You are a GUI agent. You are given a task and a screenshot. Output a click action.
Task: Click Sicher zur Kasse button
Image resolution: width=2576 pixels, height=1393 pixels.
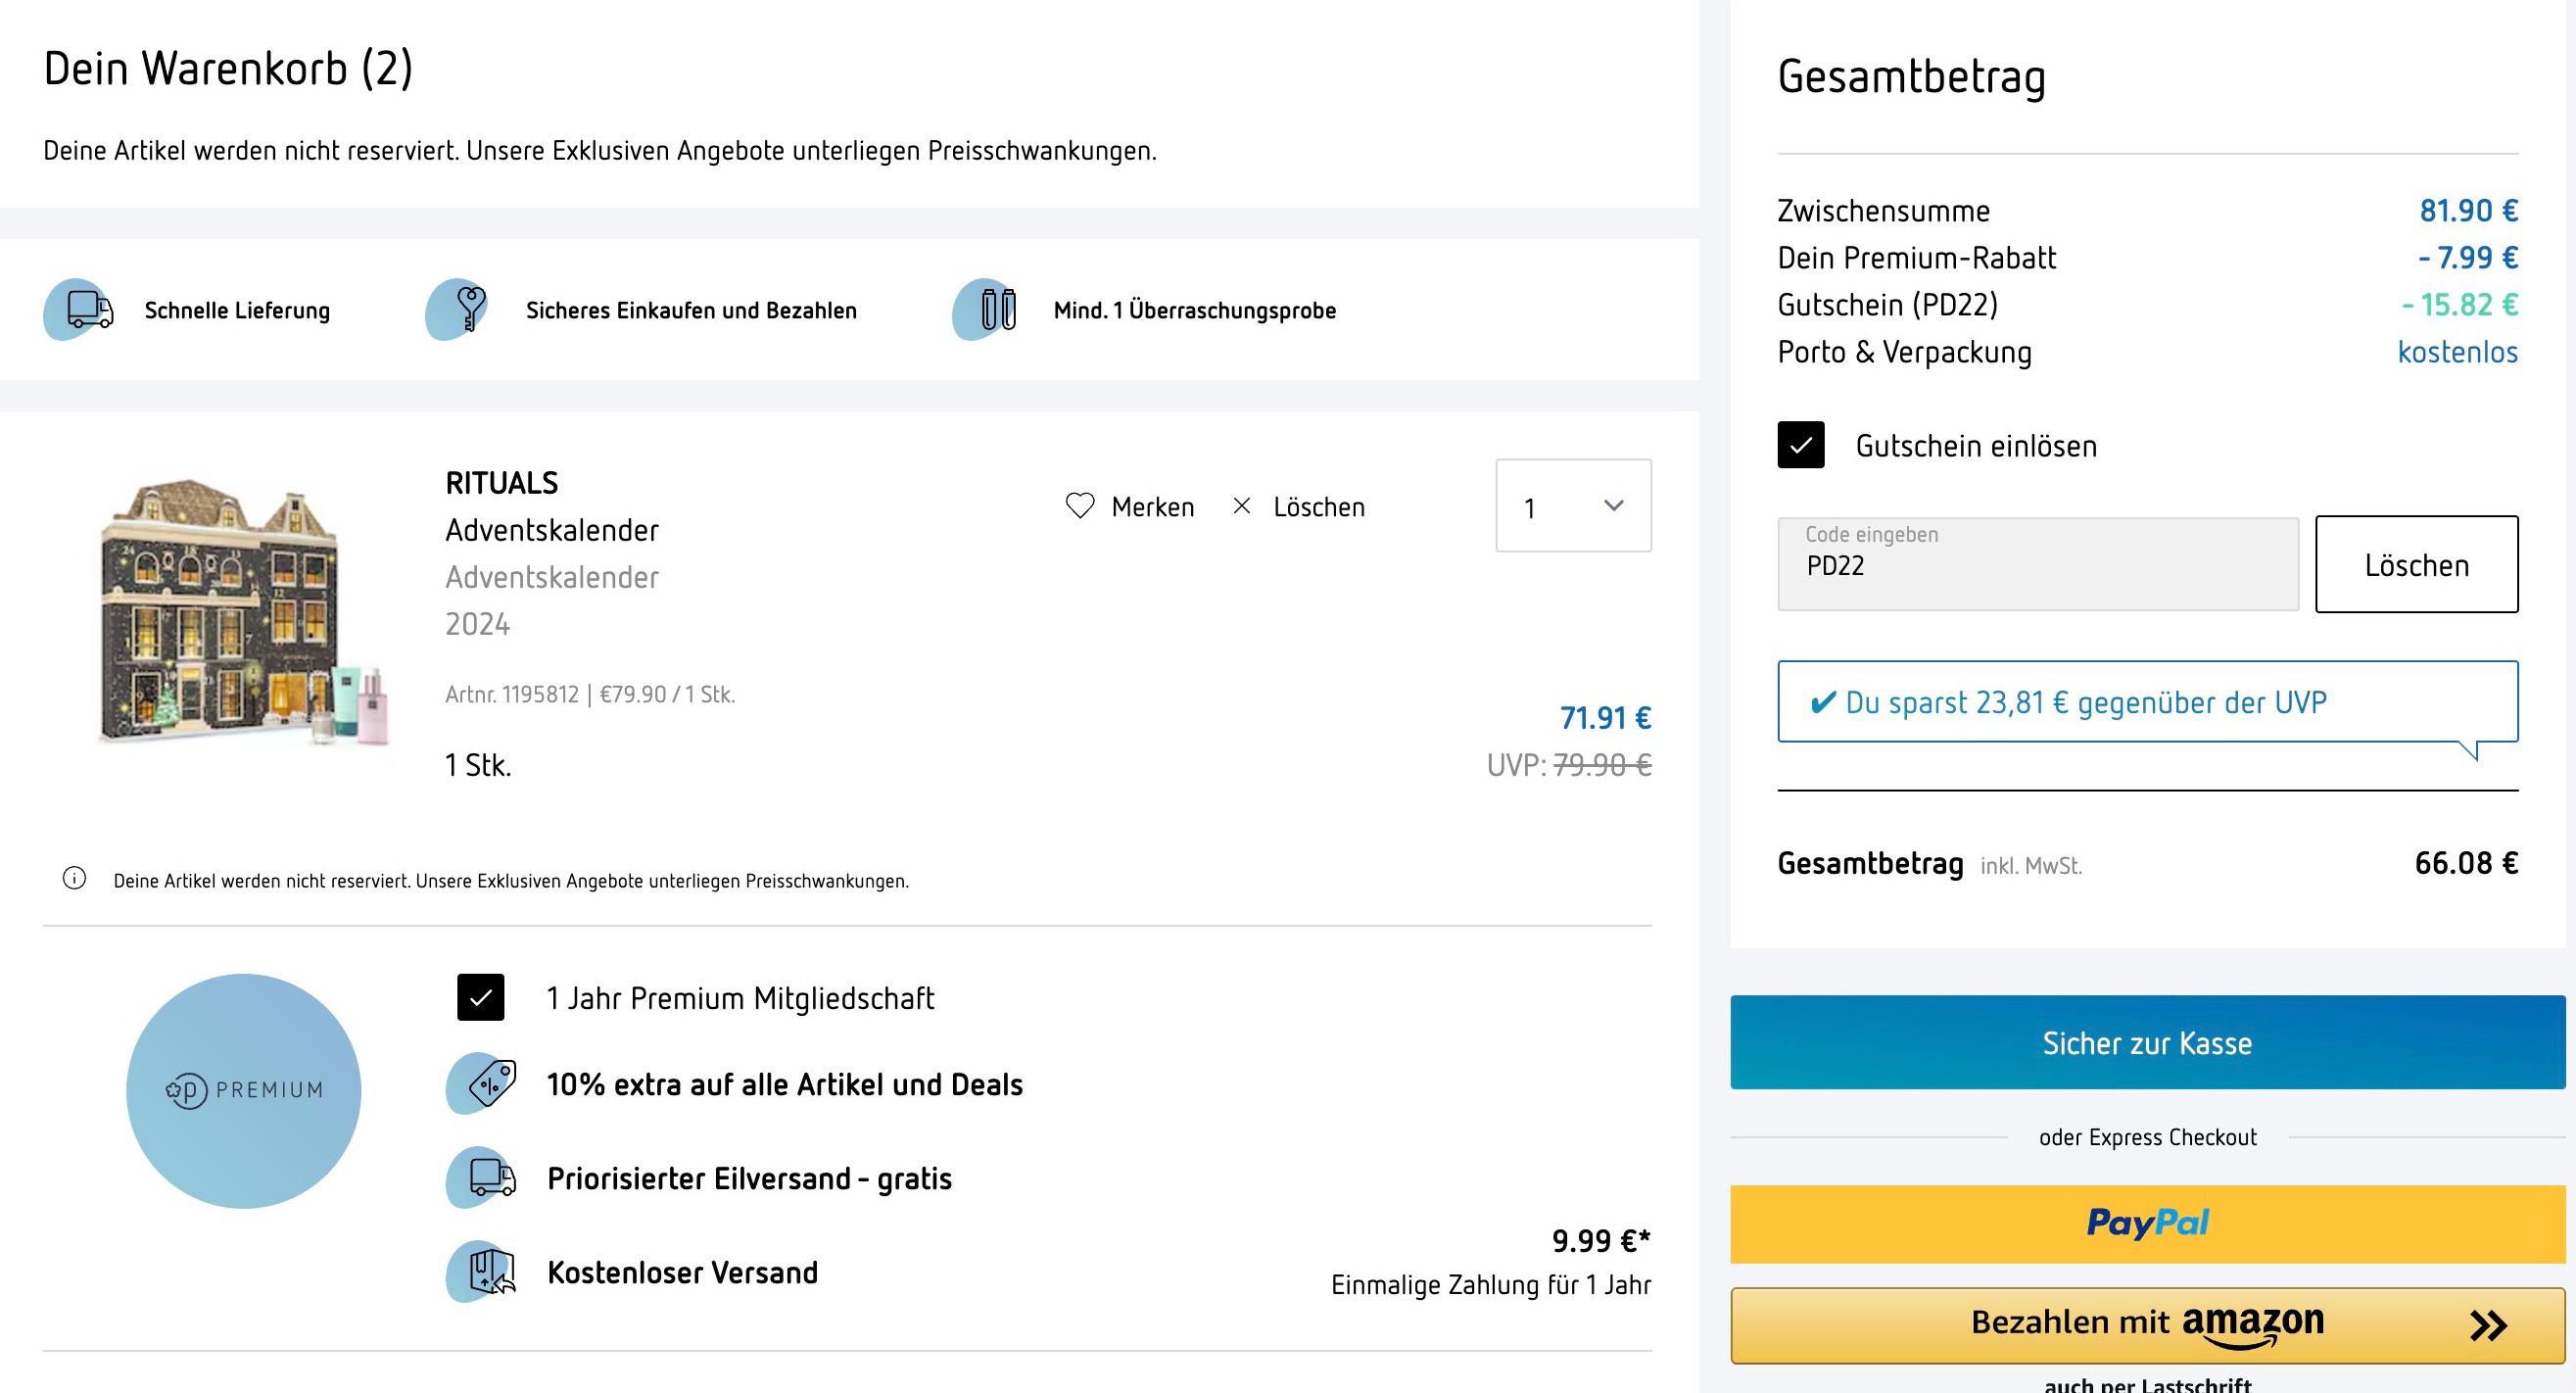point(2148,1042)
